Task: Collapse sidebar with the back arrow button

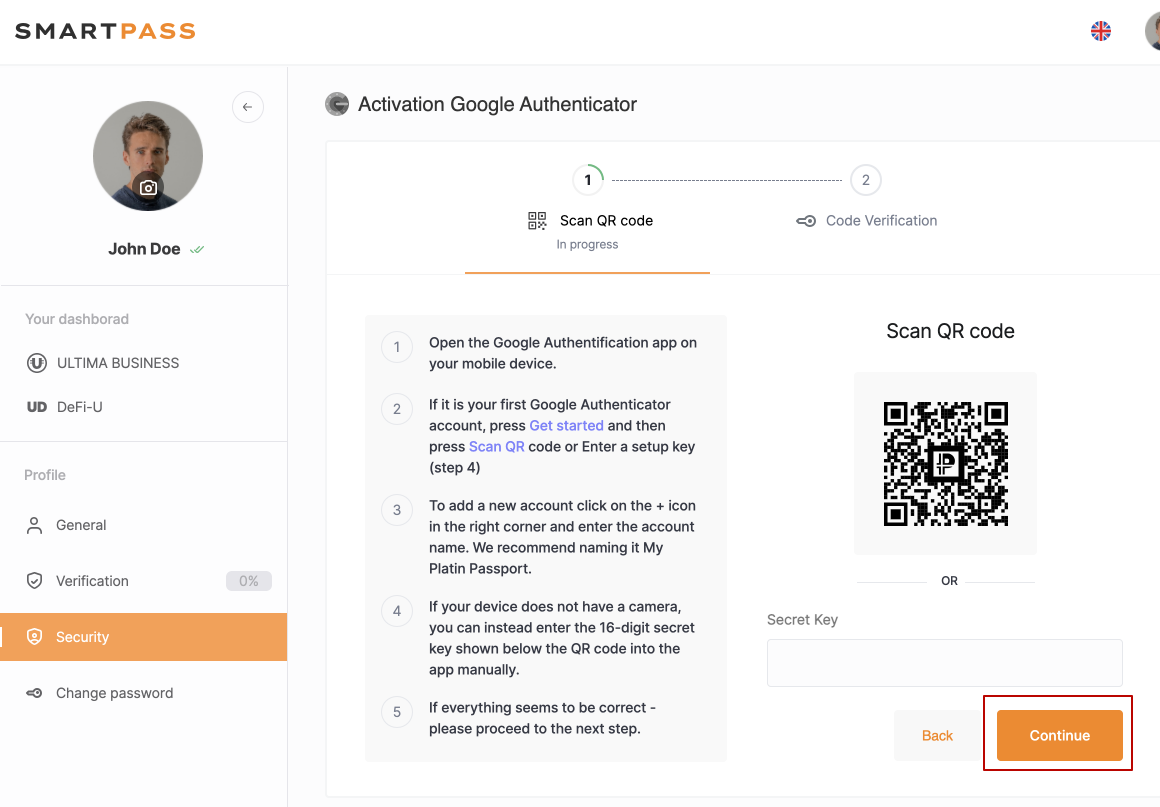Action: (248, 107)
